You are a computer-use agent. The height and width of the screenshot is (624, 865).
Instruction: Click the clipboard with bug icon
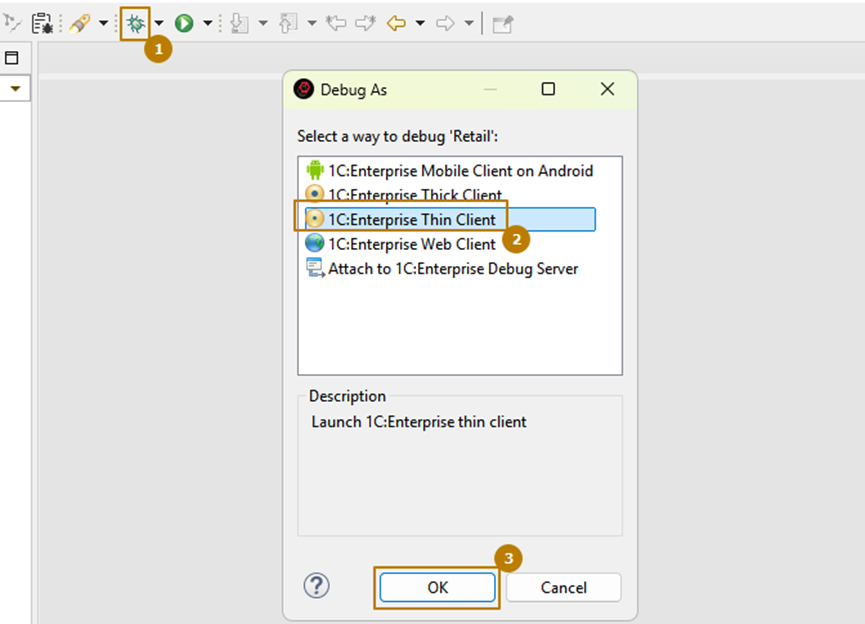point(42,22)
